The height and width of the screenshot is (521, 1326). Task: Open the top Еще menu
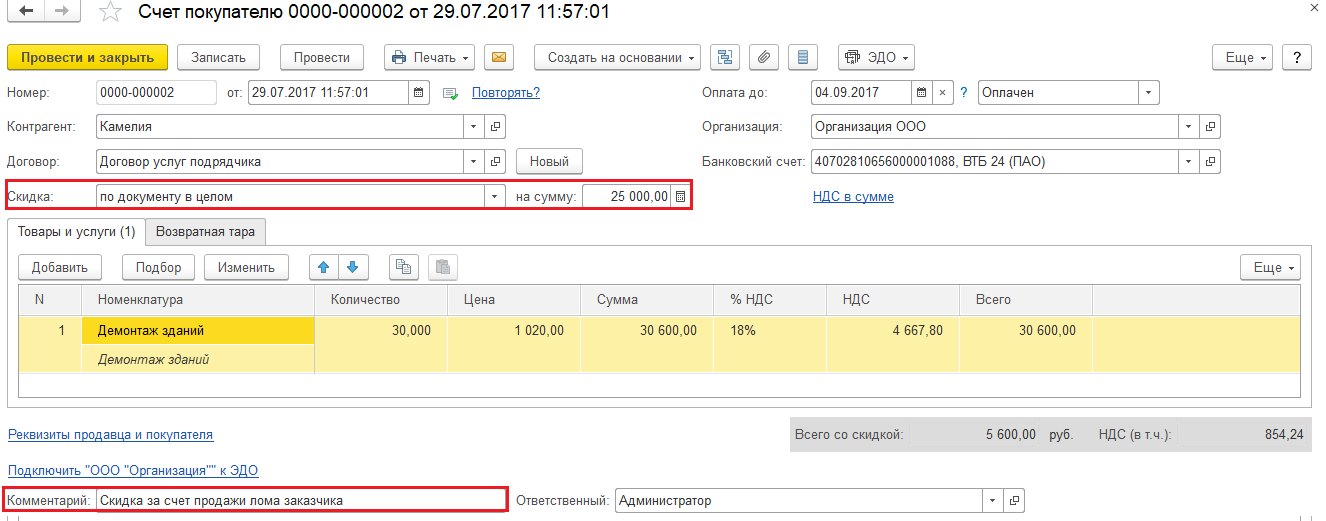(1242, 57)
